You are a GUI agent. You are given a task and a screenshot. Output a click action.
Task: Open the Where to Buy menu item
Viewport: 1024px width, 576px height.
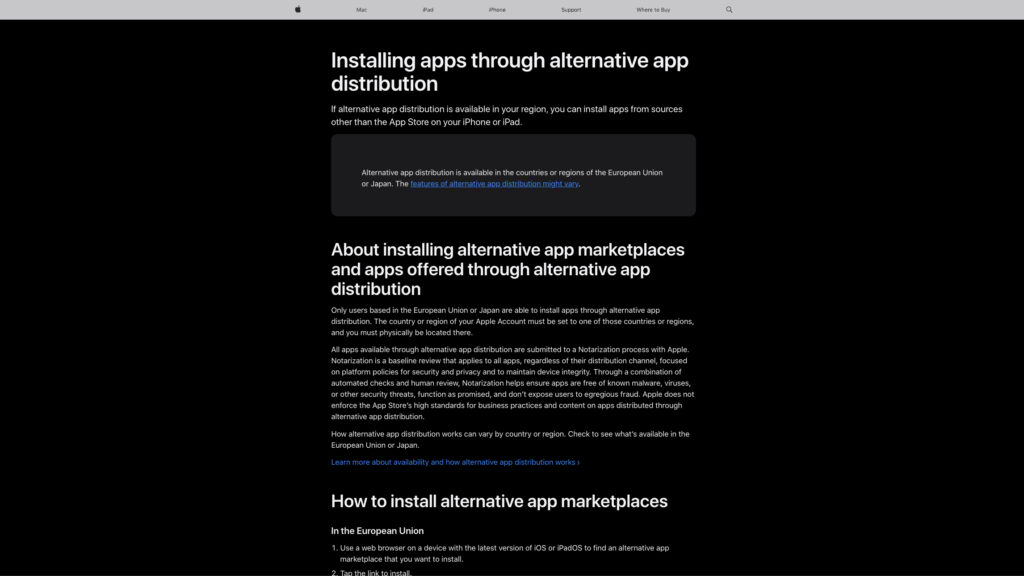[x=651, y=9]
